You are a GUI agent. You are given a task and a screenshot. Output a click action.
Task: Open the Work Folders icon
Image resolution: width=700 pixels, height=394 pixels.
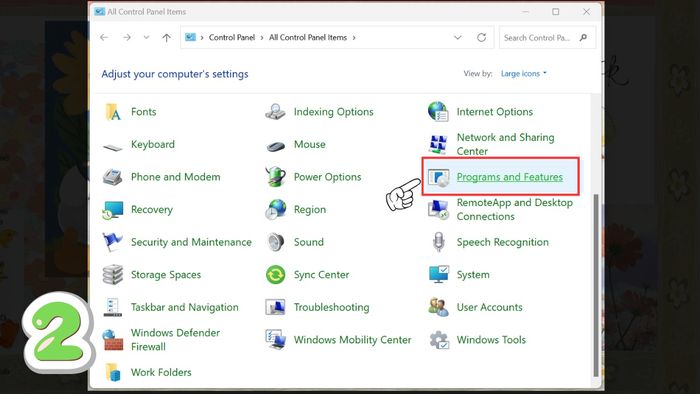coord(113,373)
